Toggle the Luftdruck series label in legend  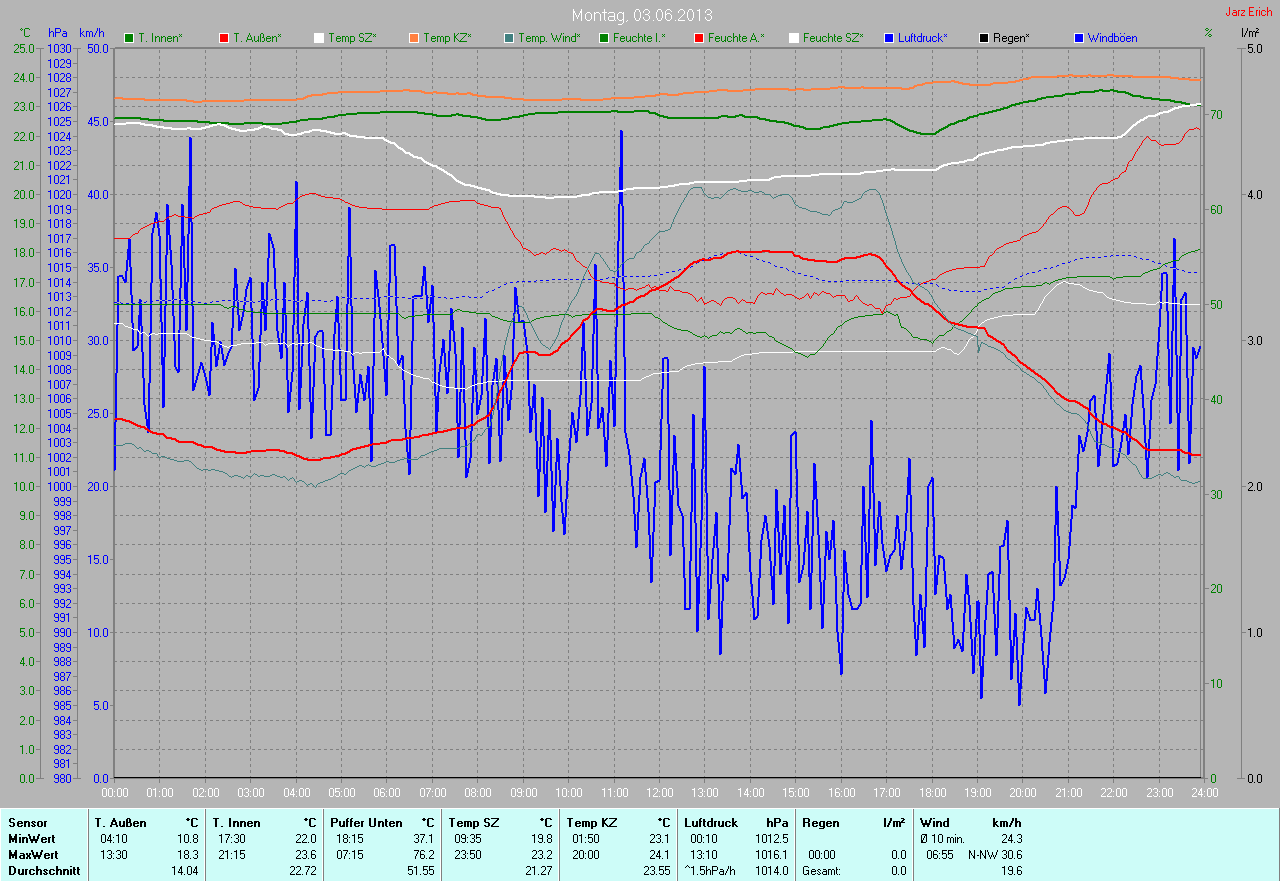click(x=922, y=38)
